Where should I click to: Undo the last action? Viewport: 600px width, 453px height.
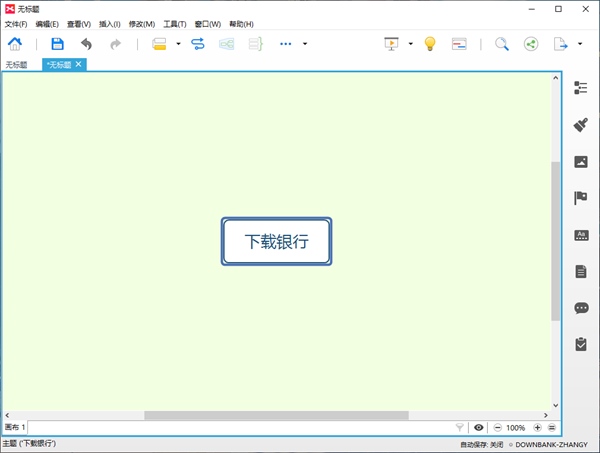86,44
